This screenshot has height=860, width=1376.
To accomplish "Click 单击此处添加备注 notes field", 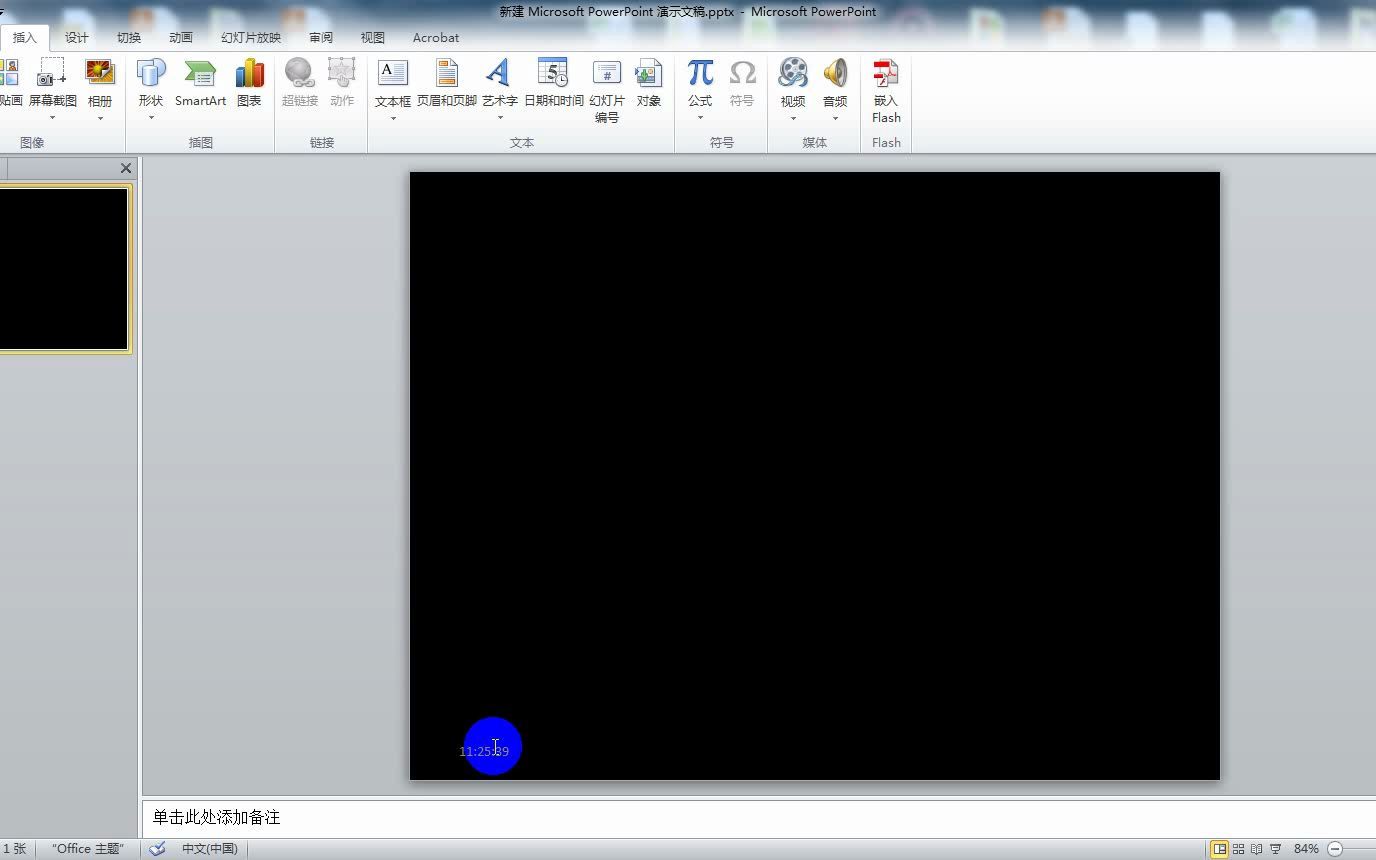I will [x=760, y=817].
